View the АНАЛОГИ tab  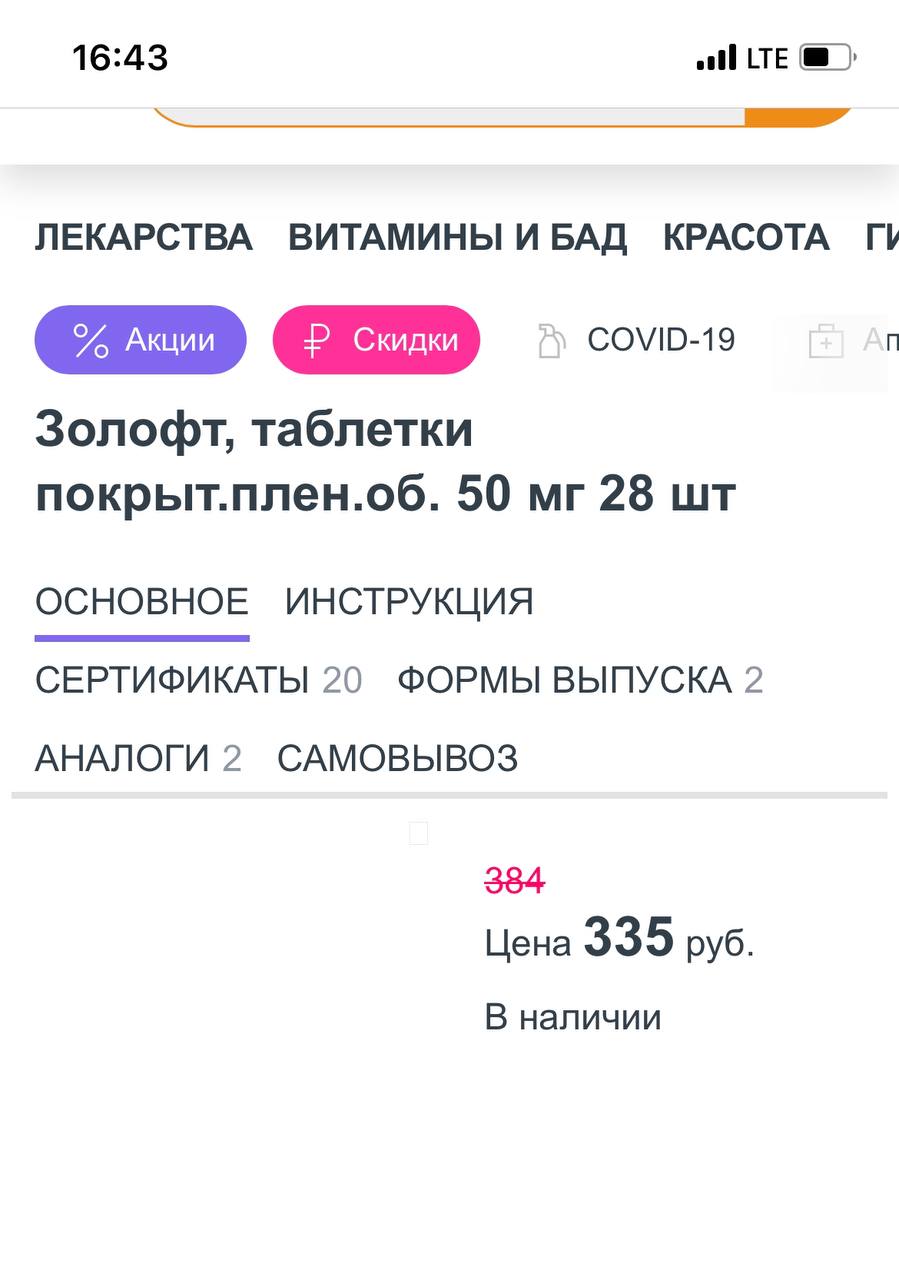pos(138,759)
